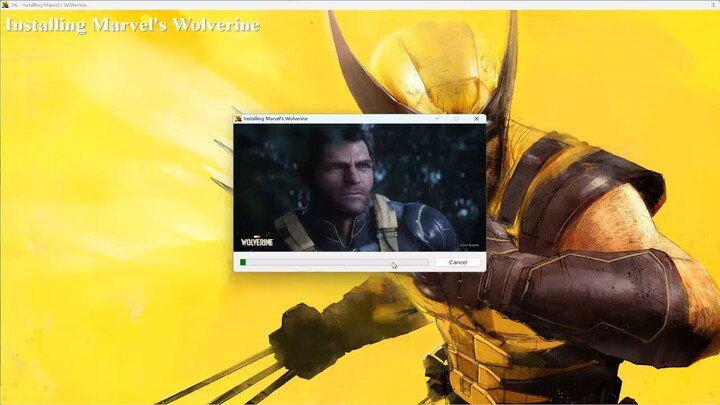Click the dialog title 'Installing Marvel's Wolverine'
The height and width of the screenshot is (405, 720).
coord(276,118)
